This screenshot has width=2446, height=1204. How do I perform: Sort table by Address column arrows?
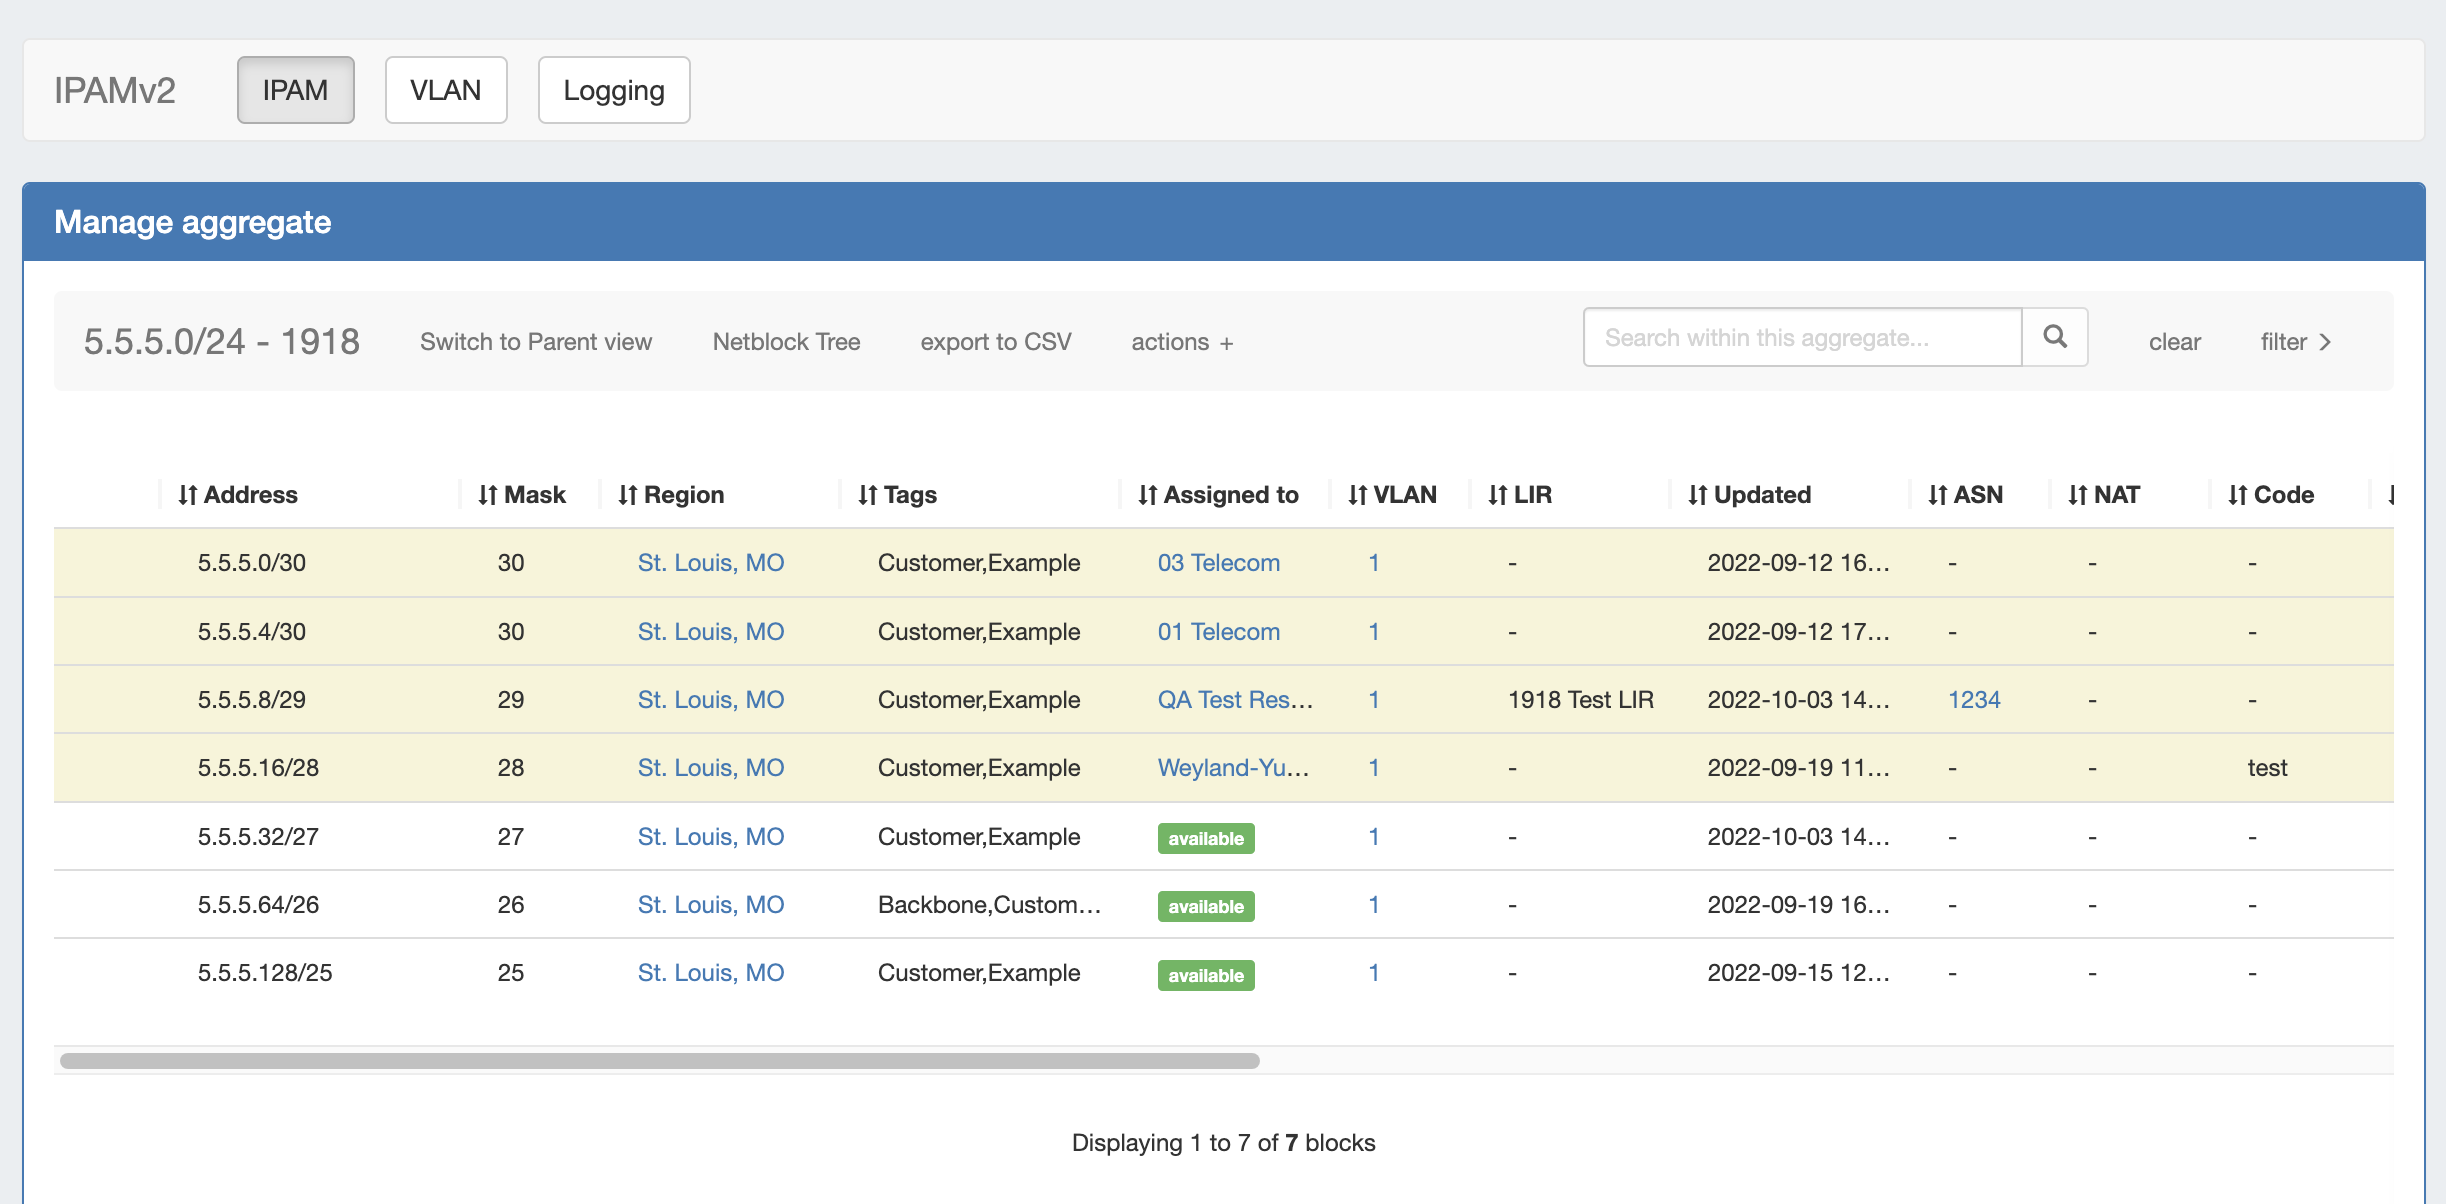(x=187, y=495)
